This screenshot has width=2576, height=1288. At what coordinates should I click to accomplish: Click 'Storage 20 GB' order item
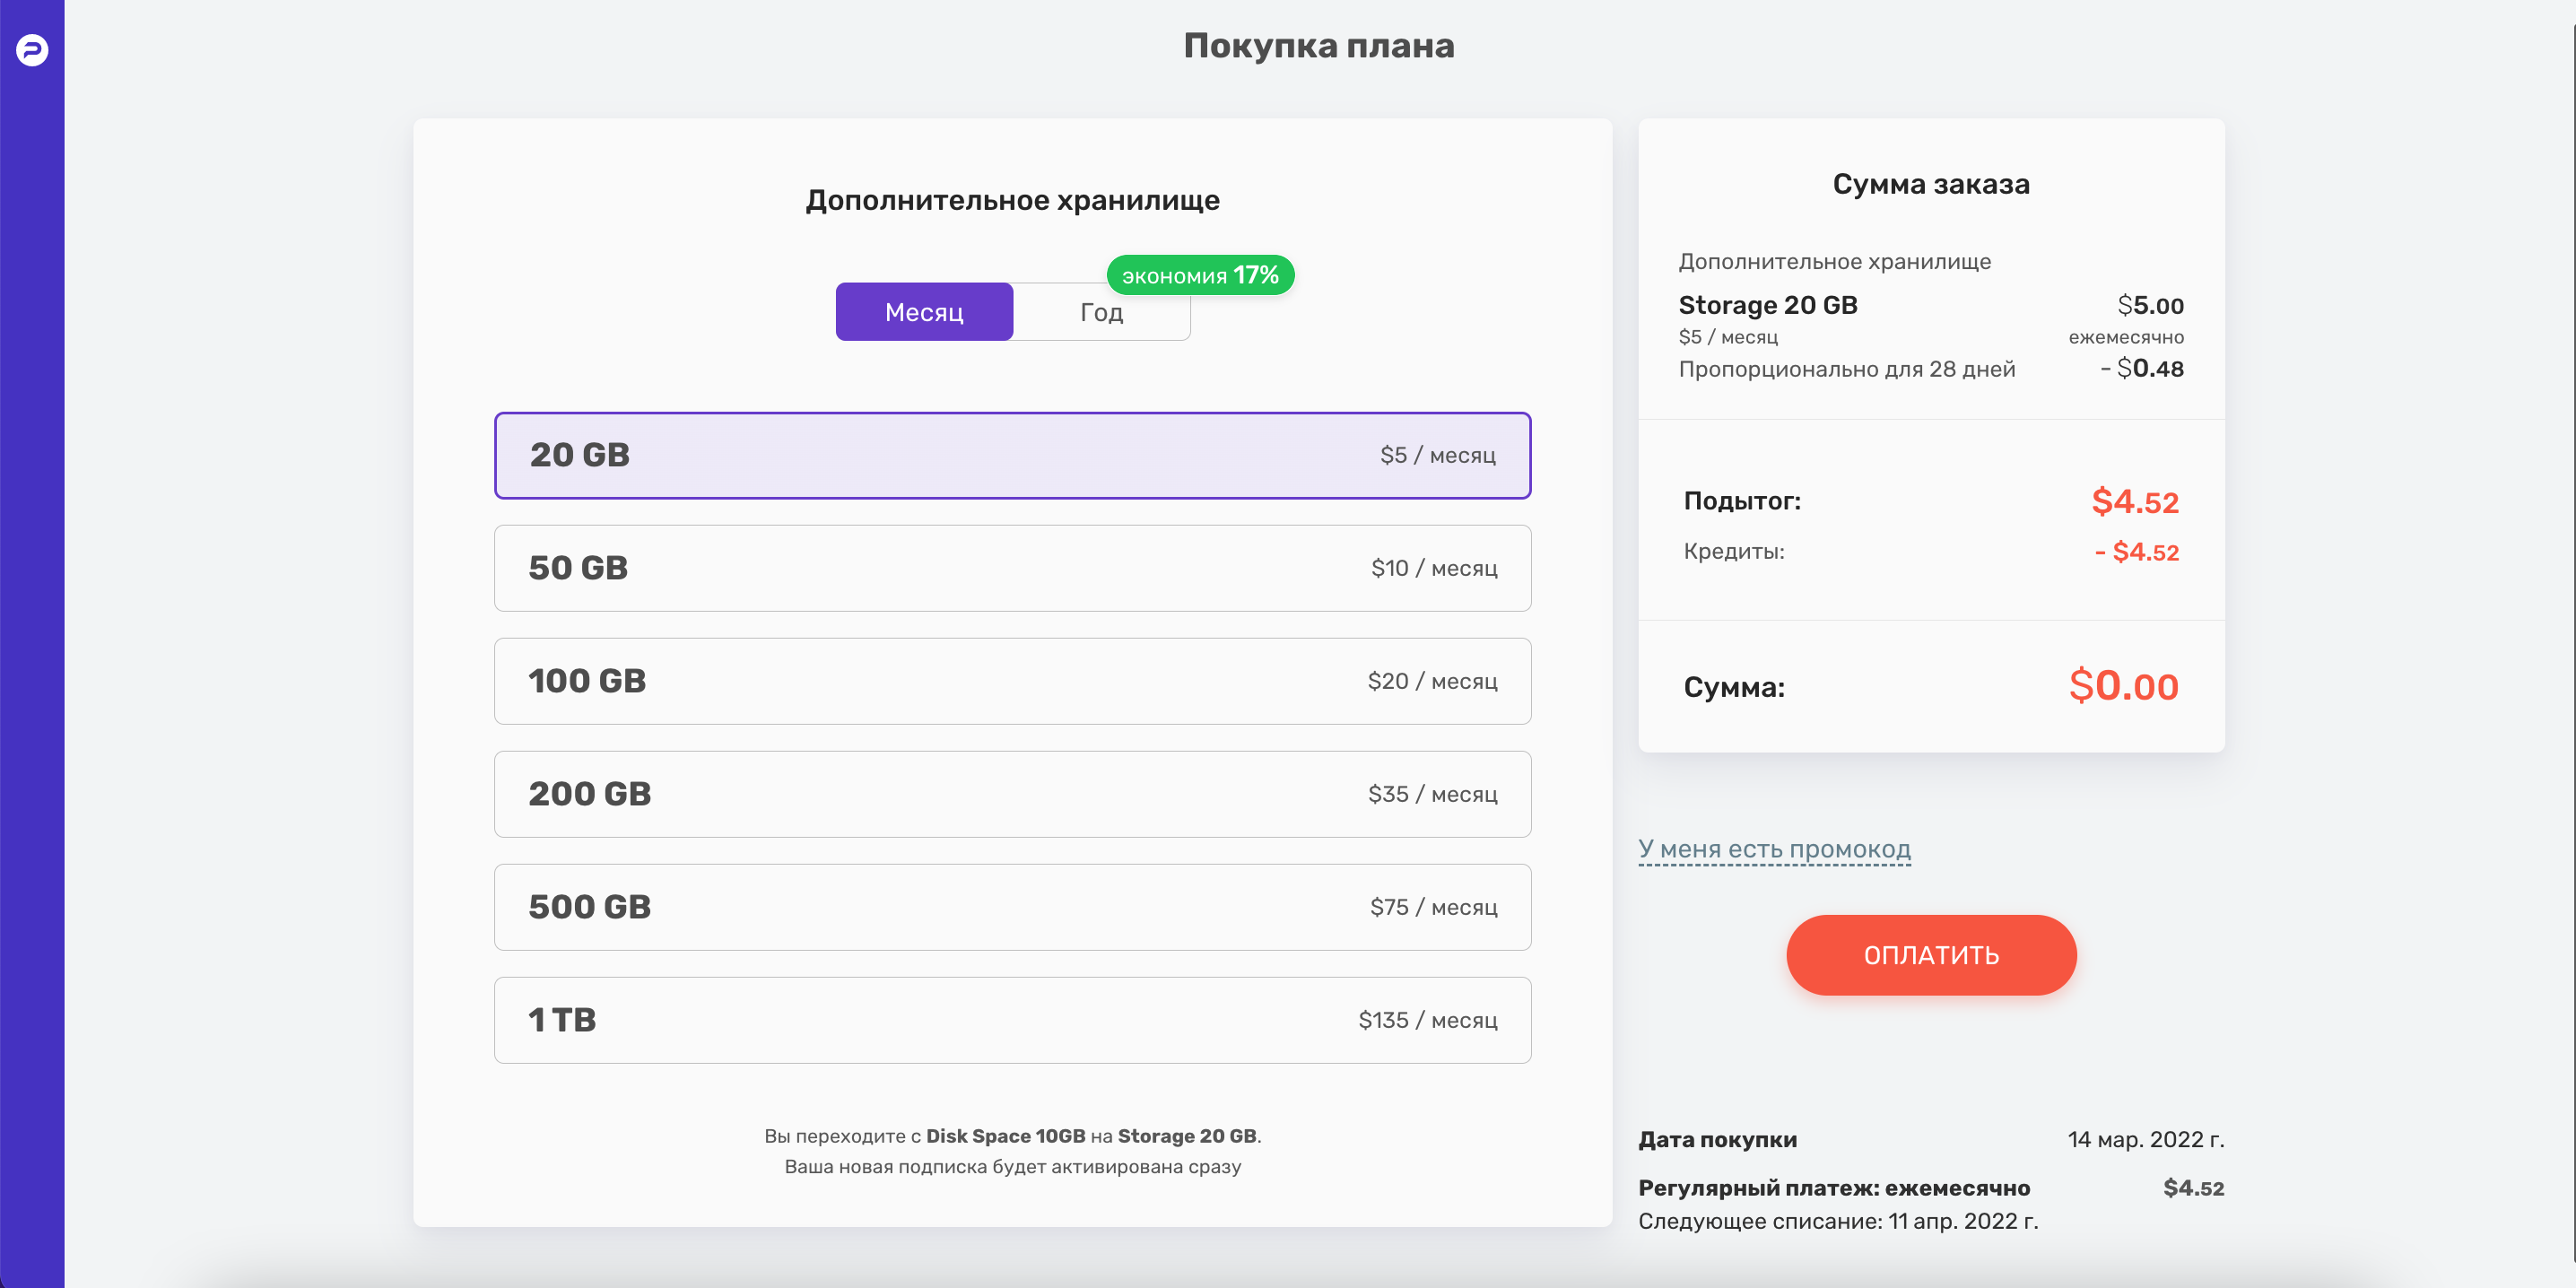point(1768,305)
